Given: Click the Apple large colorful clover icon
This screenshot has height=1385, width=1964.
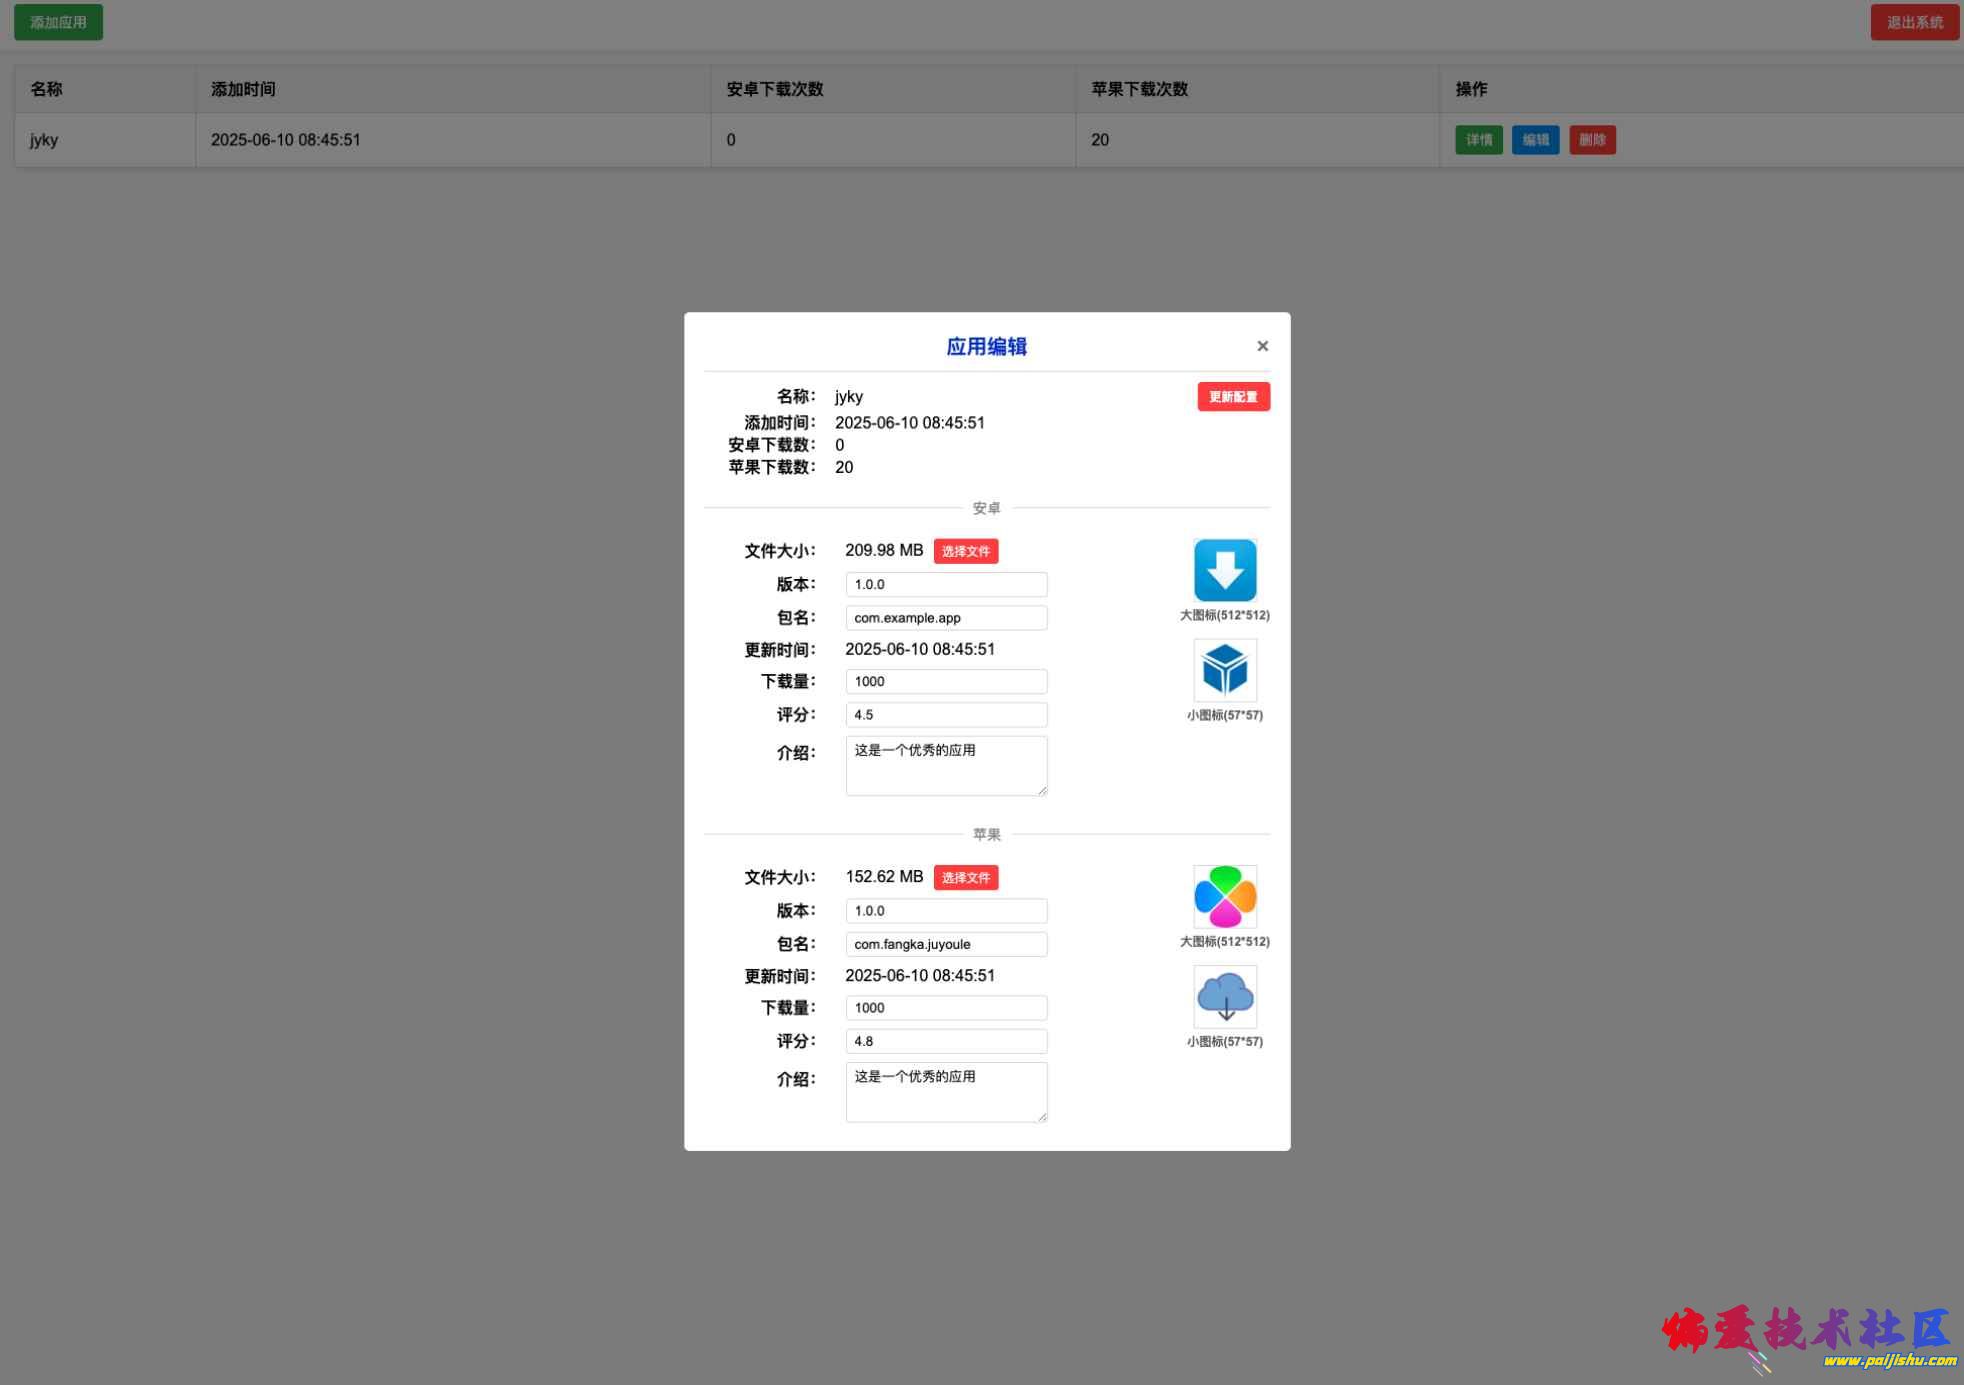Looking at the screenshot, I should pos(1224,896).
